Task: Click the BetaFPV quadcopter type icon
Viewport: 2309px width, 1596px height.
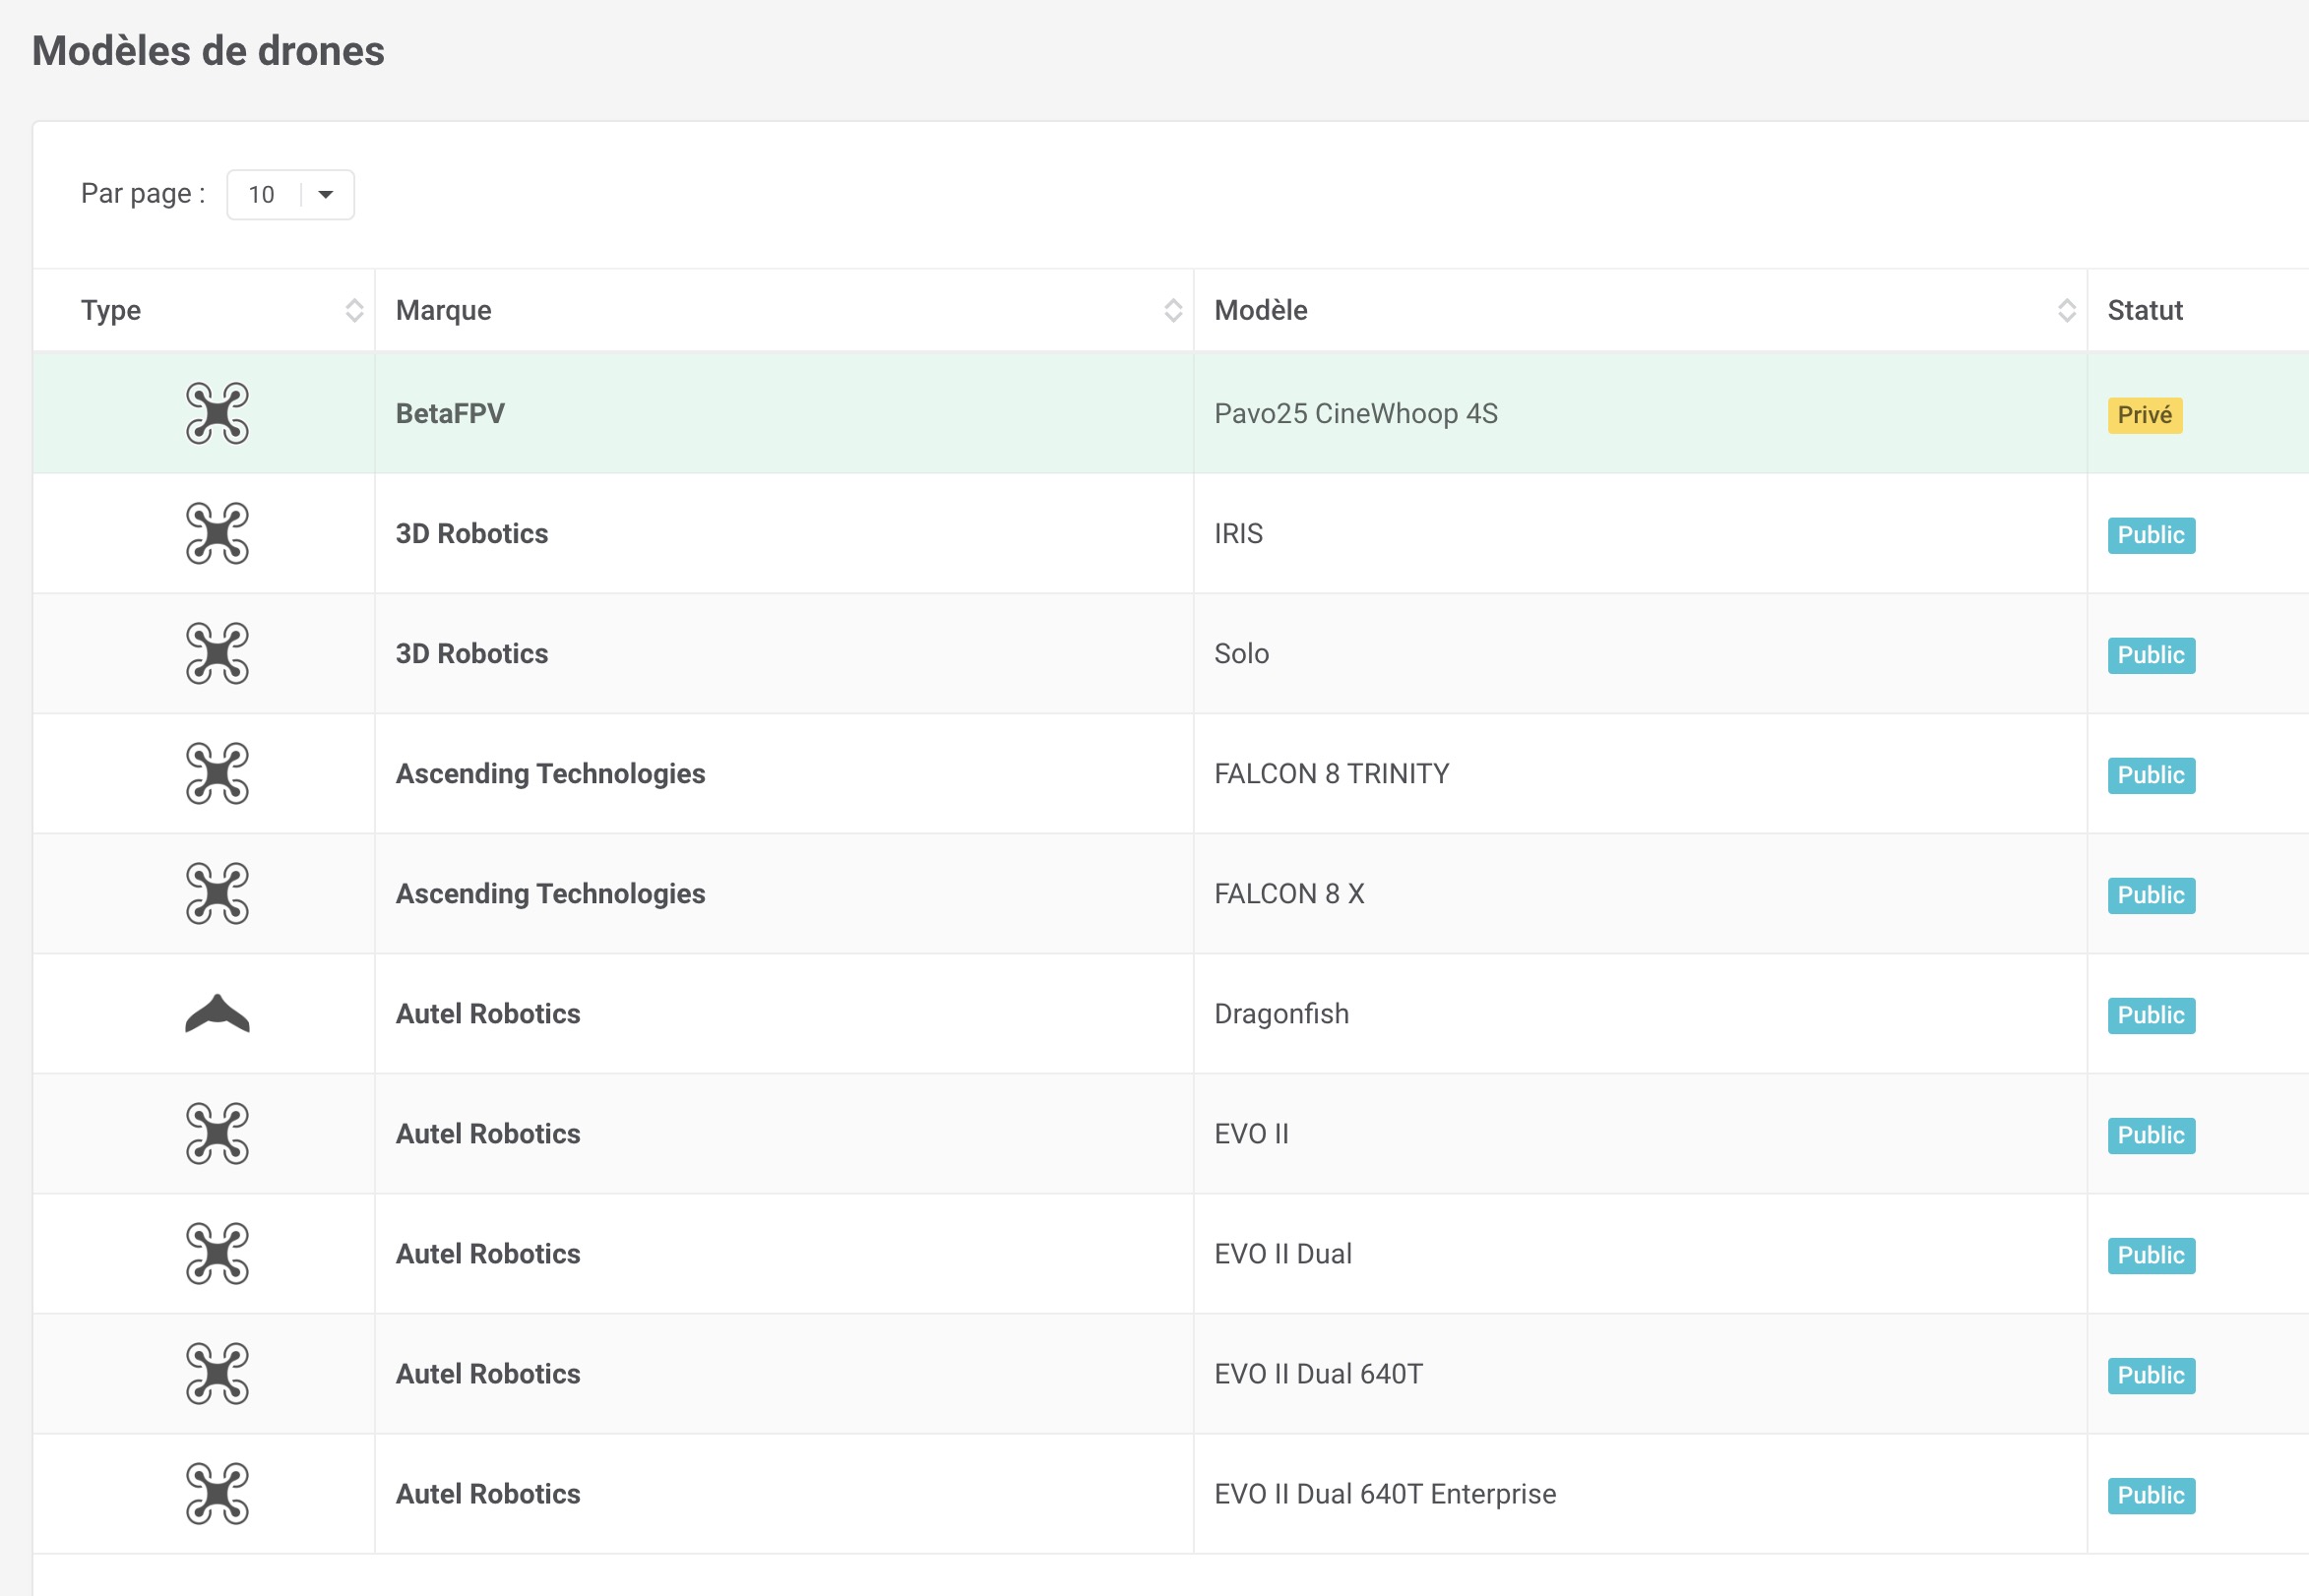Action: tap(217, 413)
